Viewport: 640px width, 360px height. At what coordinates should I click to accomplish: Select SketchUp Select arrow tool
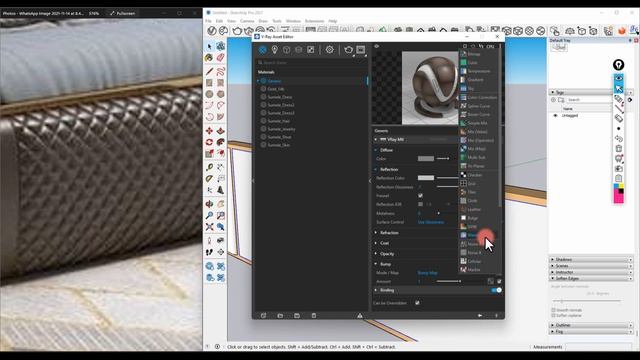coord(209,47)
